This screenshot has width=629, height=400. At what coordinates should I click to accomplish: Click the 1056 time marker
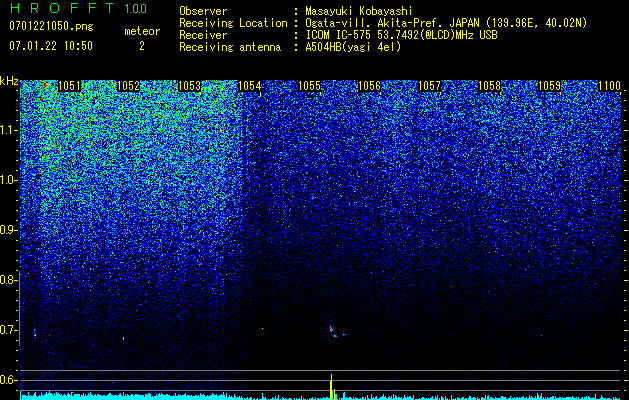pyautogui.click(x=369, y=86)
